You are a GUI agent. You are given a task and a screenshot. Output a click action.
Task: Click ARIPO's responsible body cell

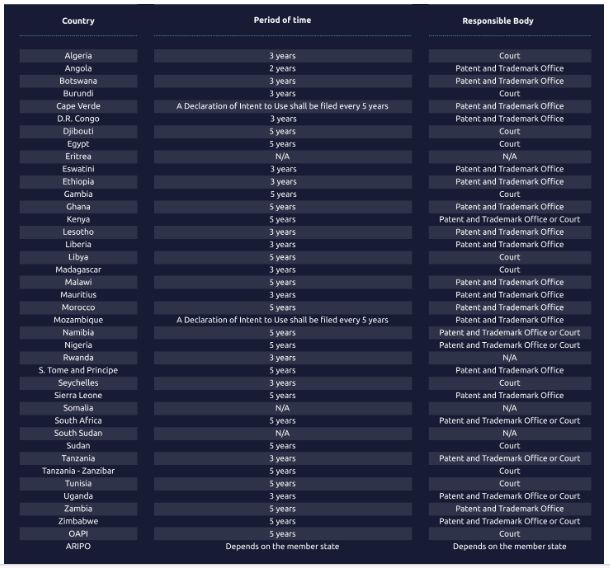click(509, 546)
